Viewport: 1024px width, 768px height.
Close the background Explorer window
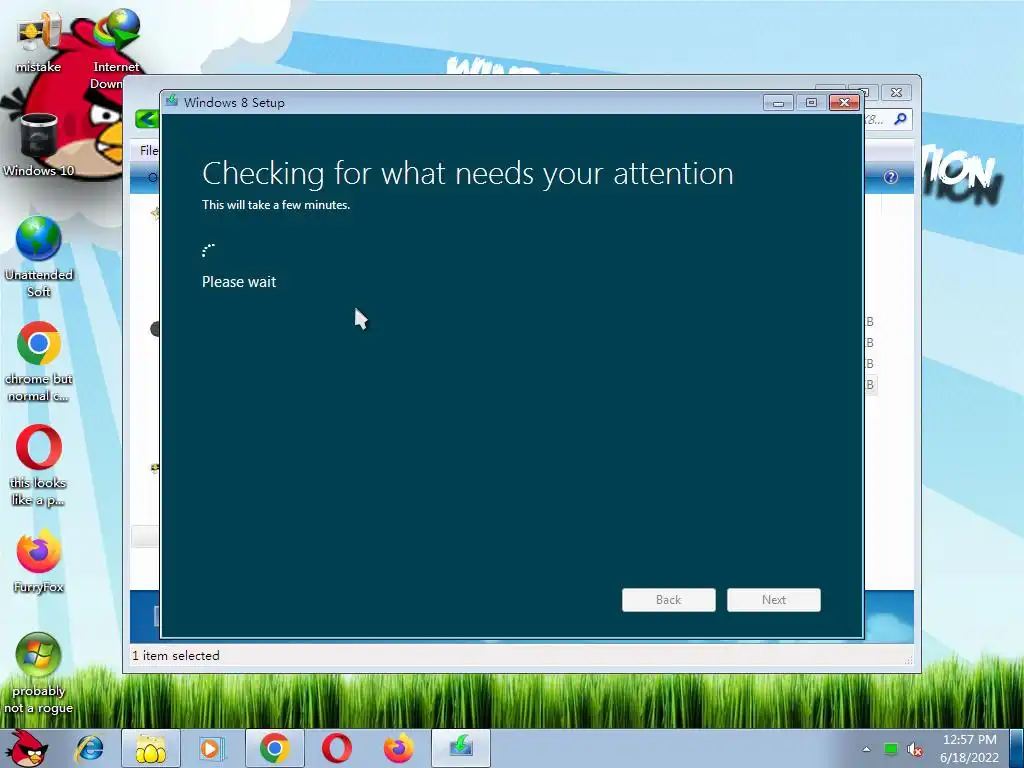click(897, 93)
